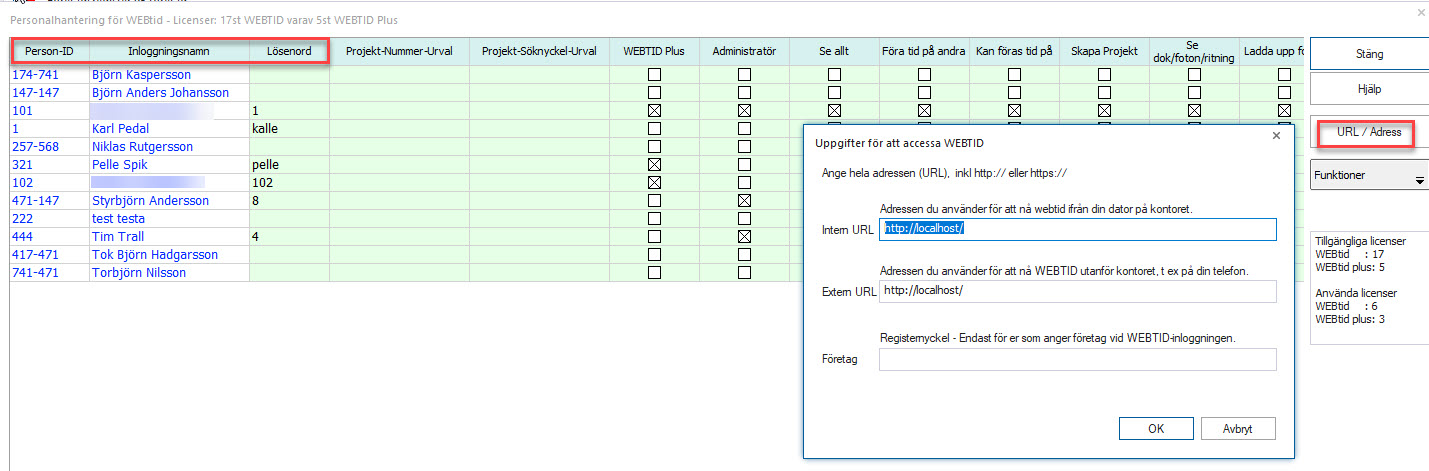1429x471 pixels.
Task: Select the Företag registry key field
Action: coord(1078,359)
